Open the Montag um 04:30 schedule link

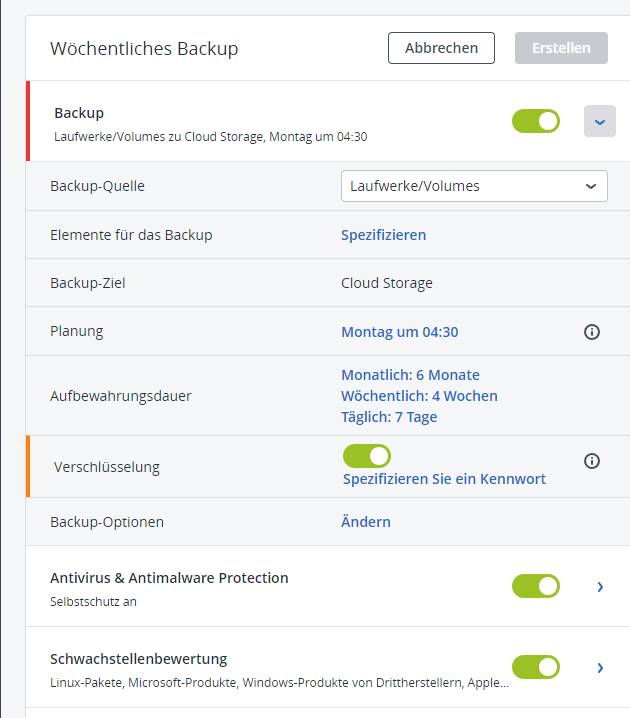coord(399,332)
